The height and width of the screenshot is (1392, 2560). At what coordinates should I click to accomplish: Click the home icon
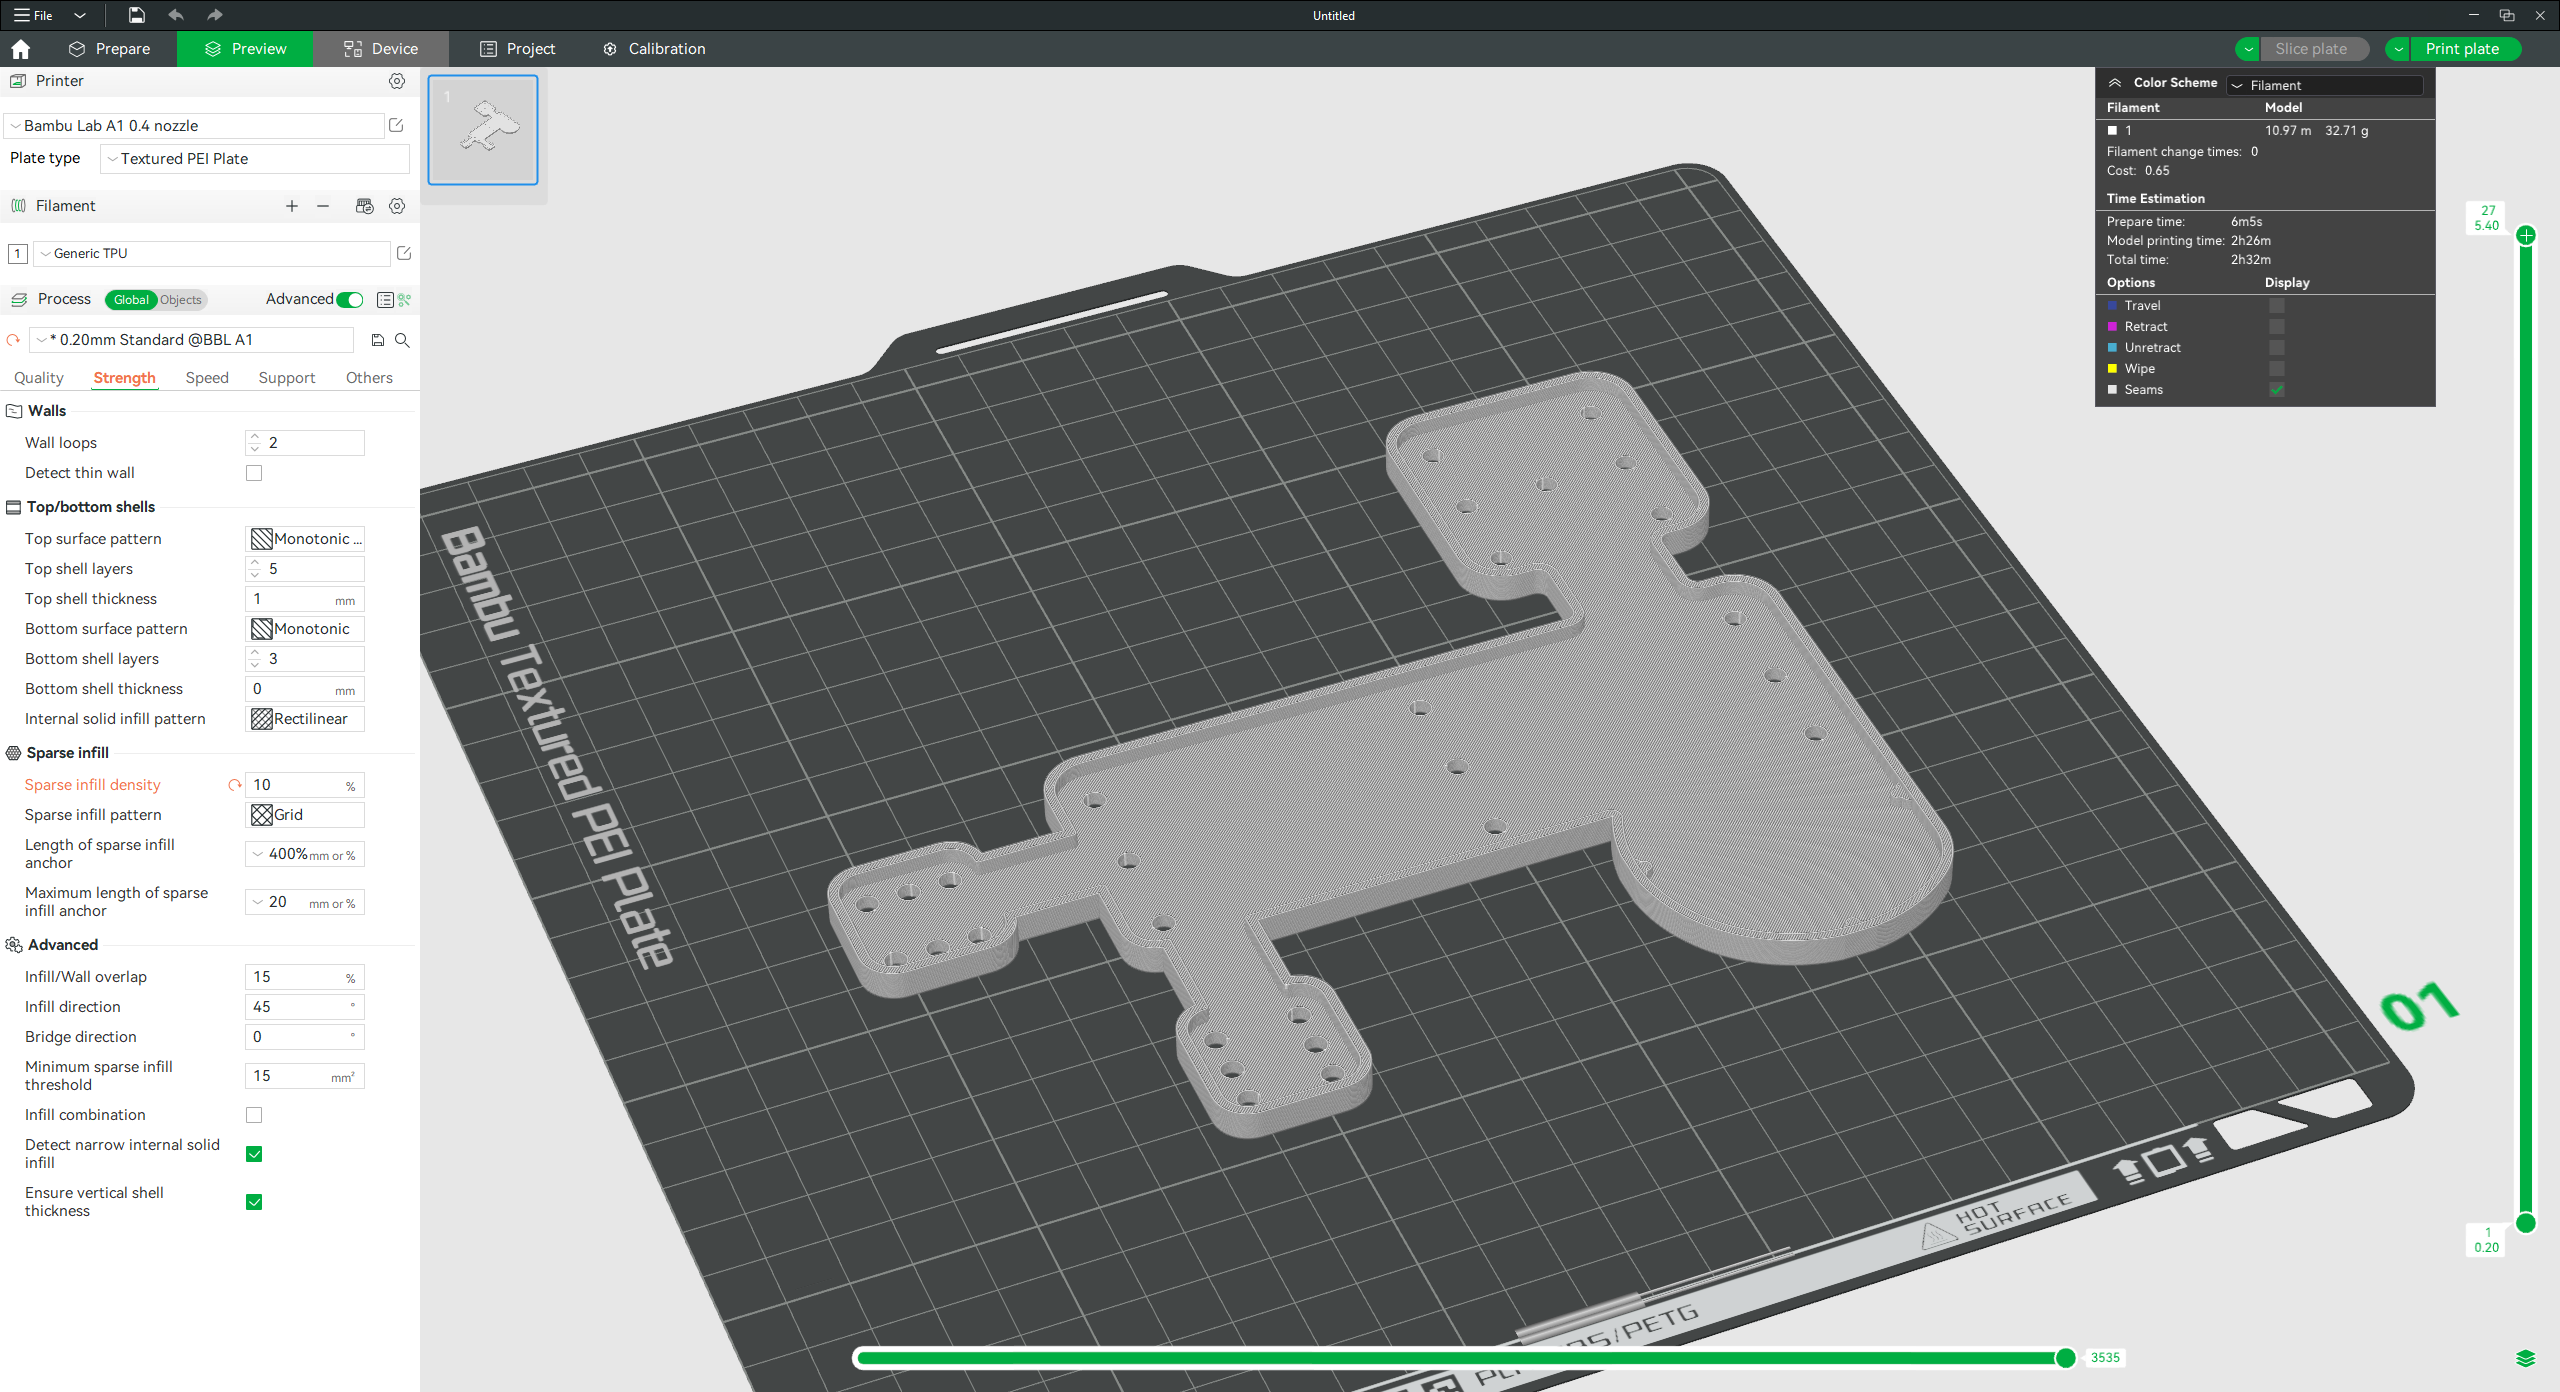pos(21,49)
